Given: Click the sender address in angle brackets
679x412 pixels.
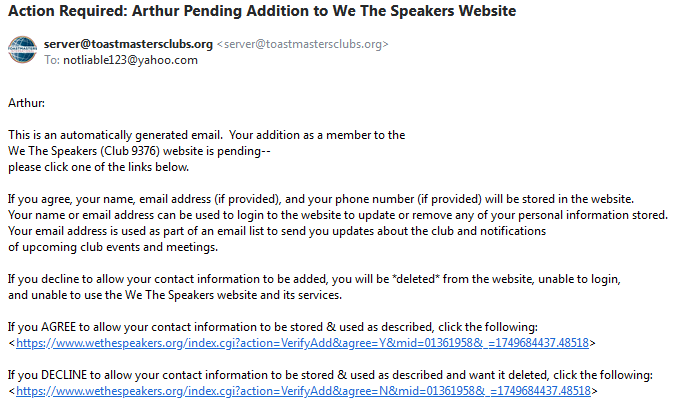Looking at the screenshot, I should tap(303, 45).
